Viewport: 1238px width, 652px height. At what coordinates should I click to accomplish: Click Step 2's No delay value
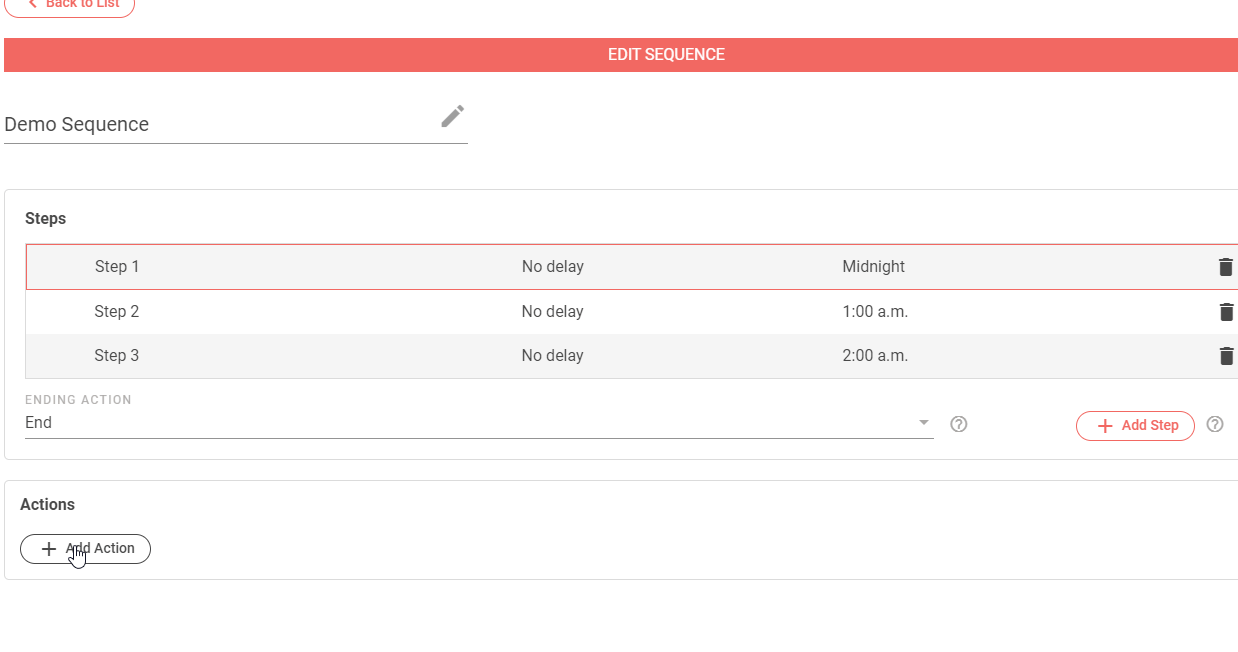(552, 312)
